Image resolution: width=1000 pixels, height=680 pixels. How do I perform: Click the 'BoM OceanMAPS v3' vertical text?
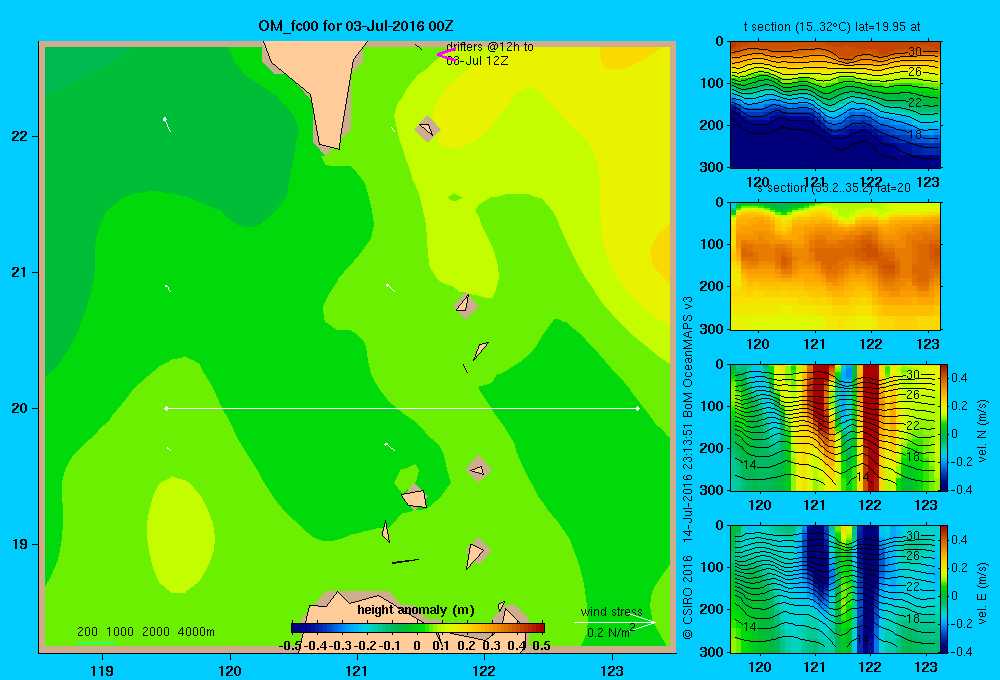[688, 356]
